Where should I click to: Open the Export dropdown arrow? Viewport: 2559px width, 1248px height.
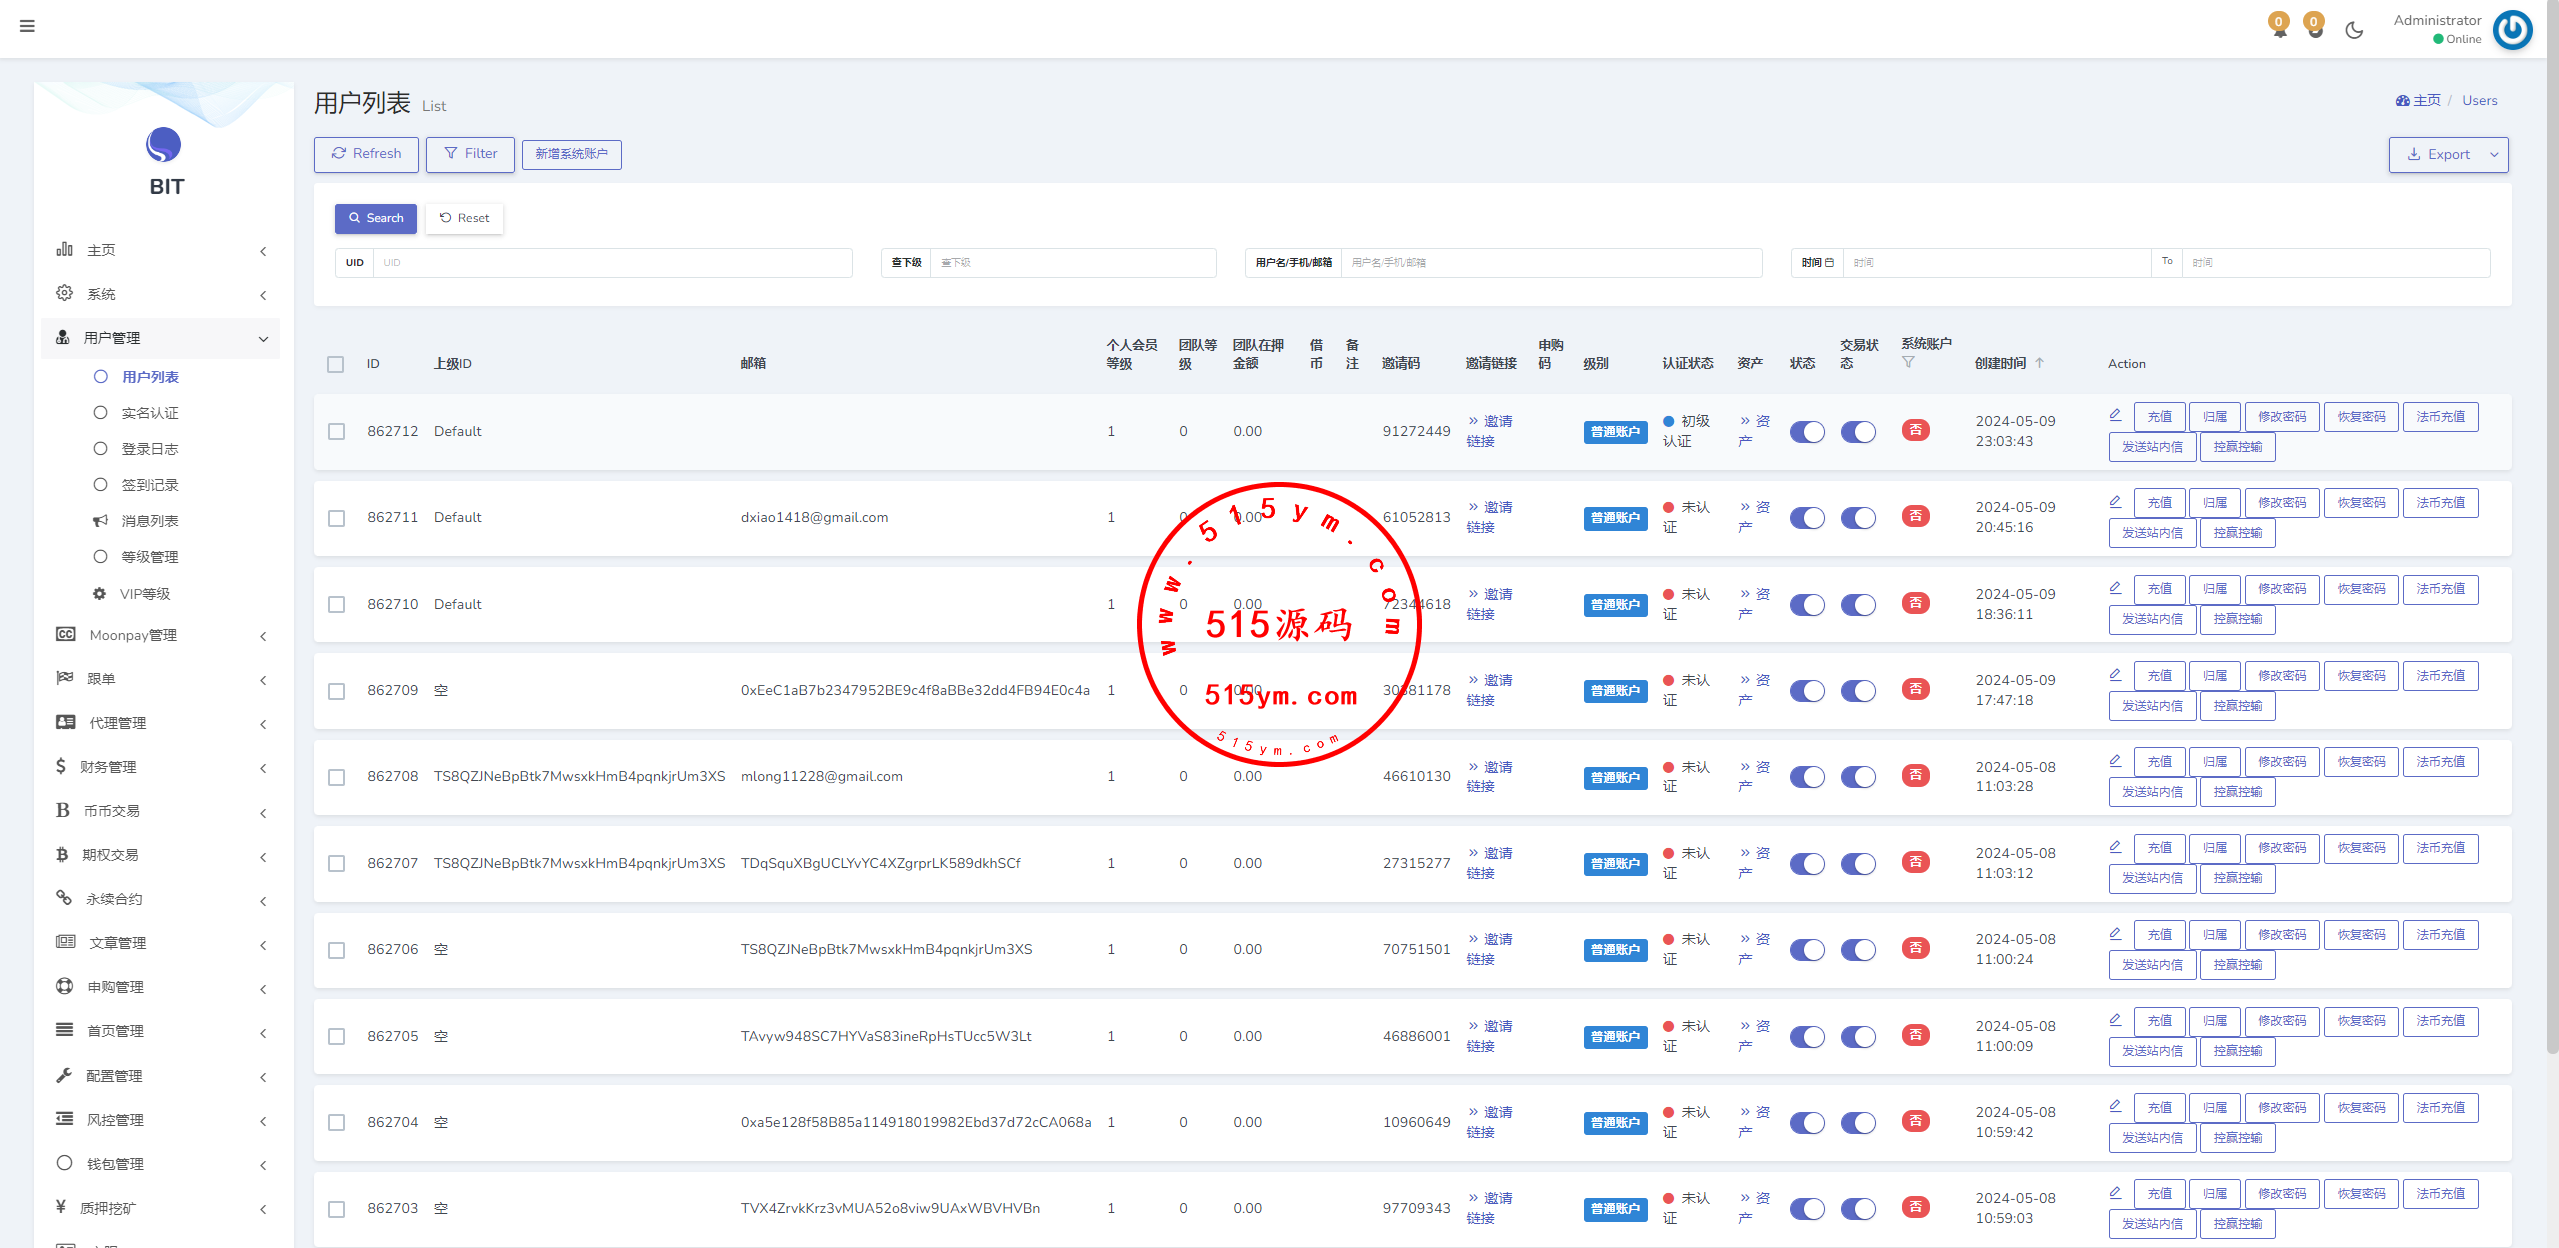[x=2493, y=155]
